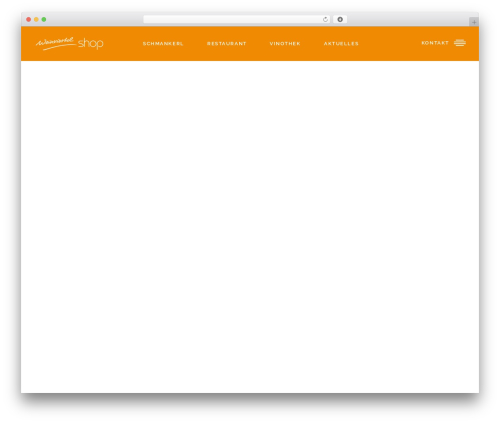The height and width of the screenshot is (423, 500).
Task: Click the browser address bar
Action: pyautogui.click(x=237, y=19)
